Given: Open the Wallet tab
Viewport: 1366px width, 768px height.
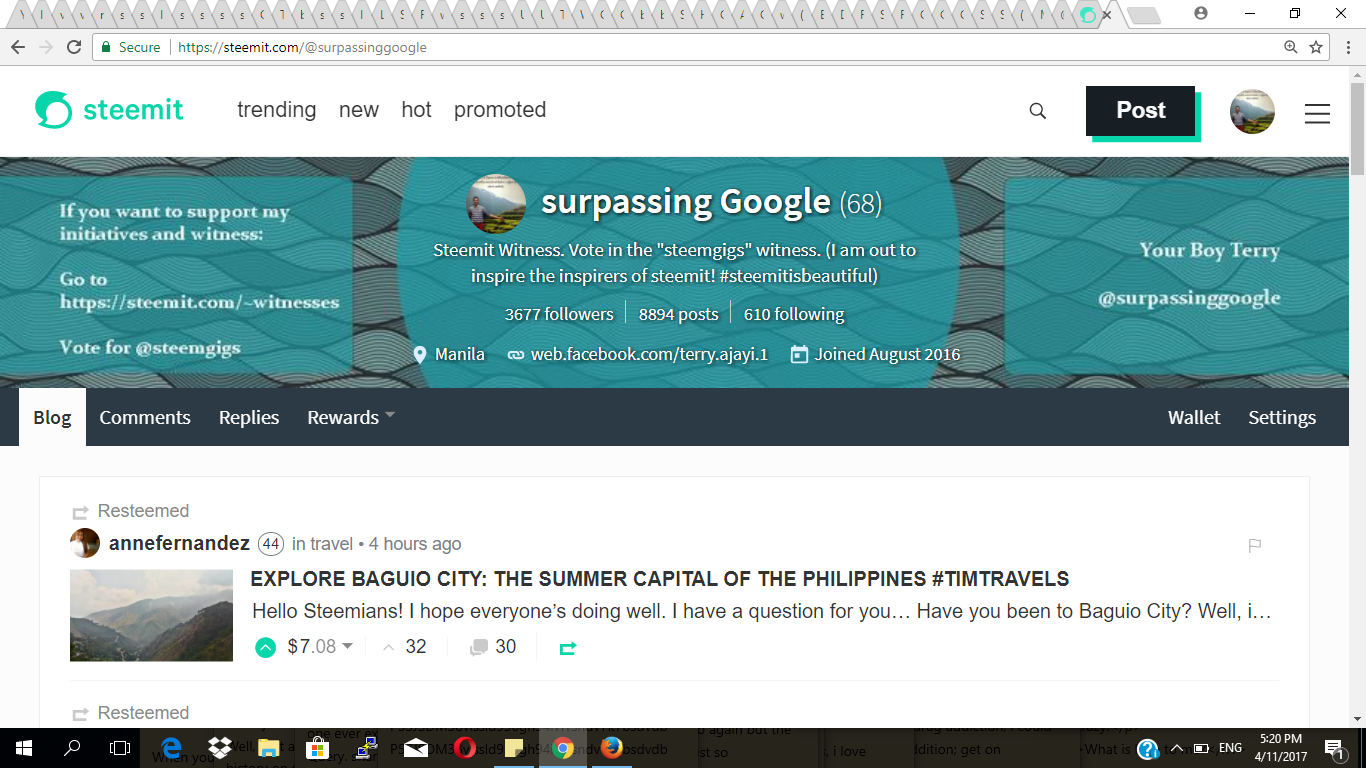Looking at the screenshot, I should 1194,417.
